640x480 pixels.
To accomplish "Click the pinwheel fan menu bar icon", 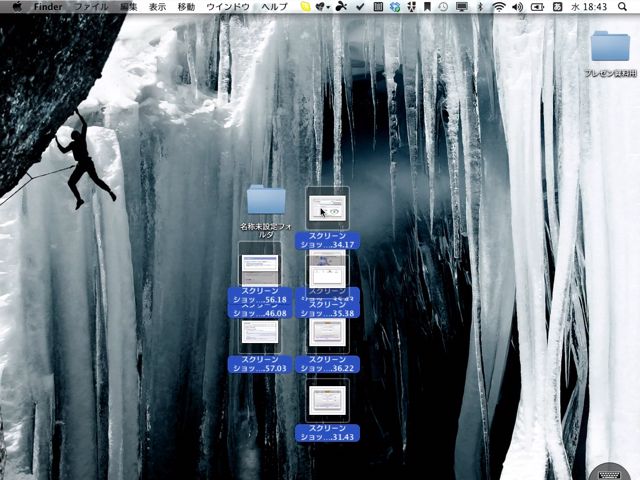I will 341,7.
